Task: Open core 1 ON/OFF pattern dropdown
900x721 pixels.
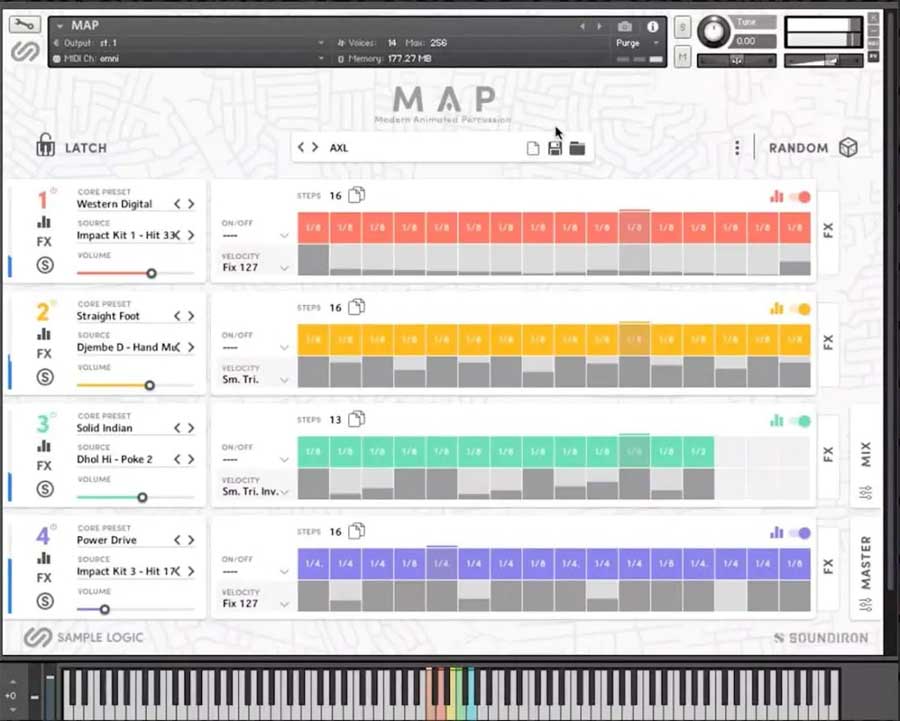Action: click(255, 235)
